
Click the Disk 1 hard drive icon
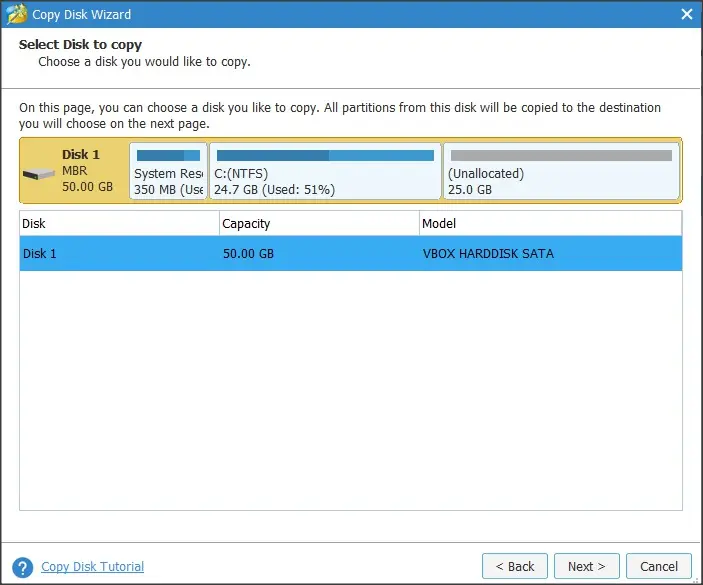(x=39, y=174)
